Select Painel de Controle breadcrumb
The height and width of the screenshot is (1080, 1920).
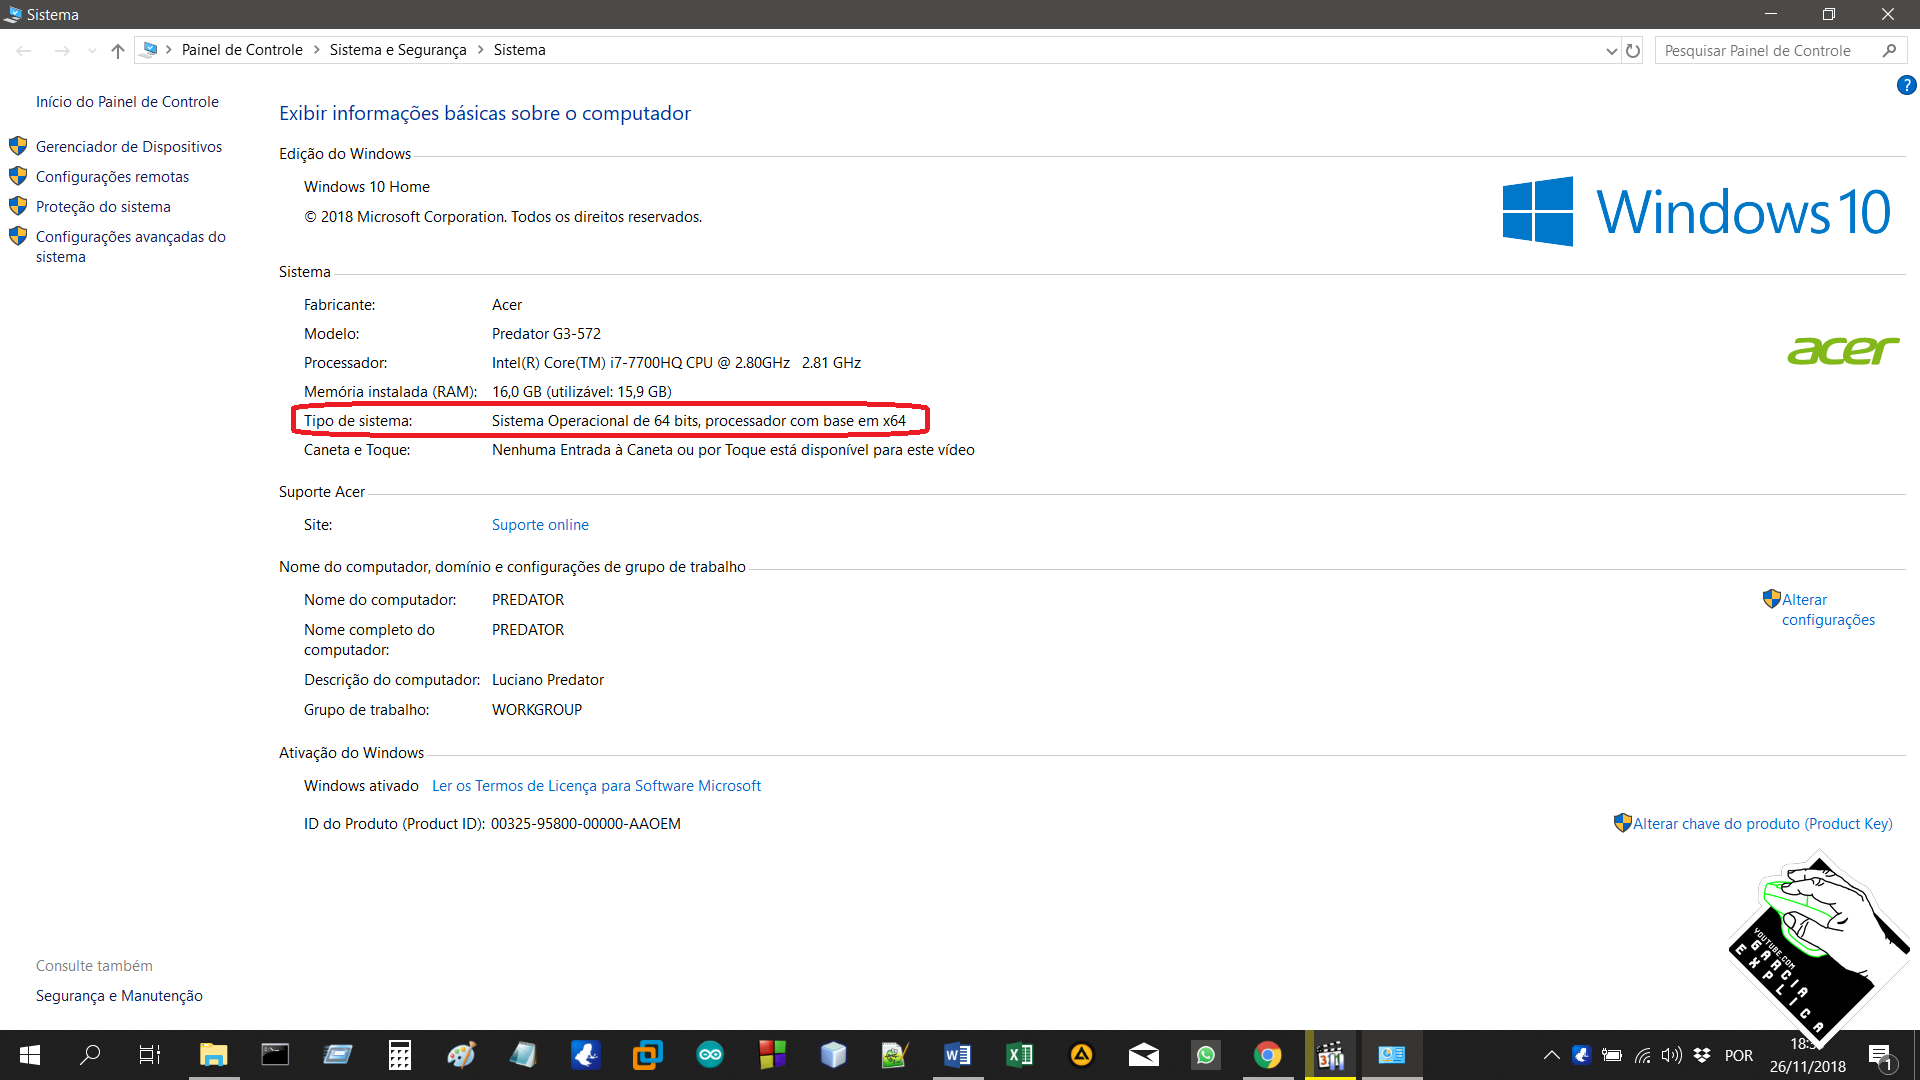pos(242,49)
